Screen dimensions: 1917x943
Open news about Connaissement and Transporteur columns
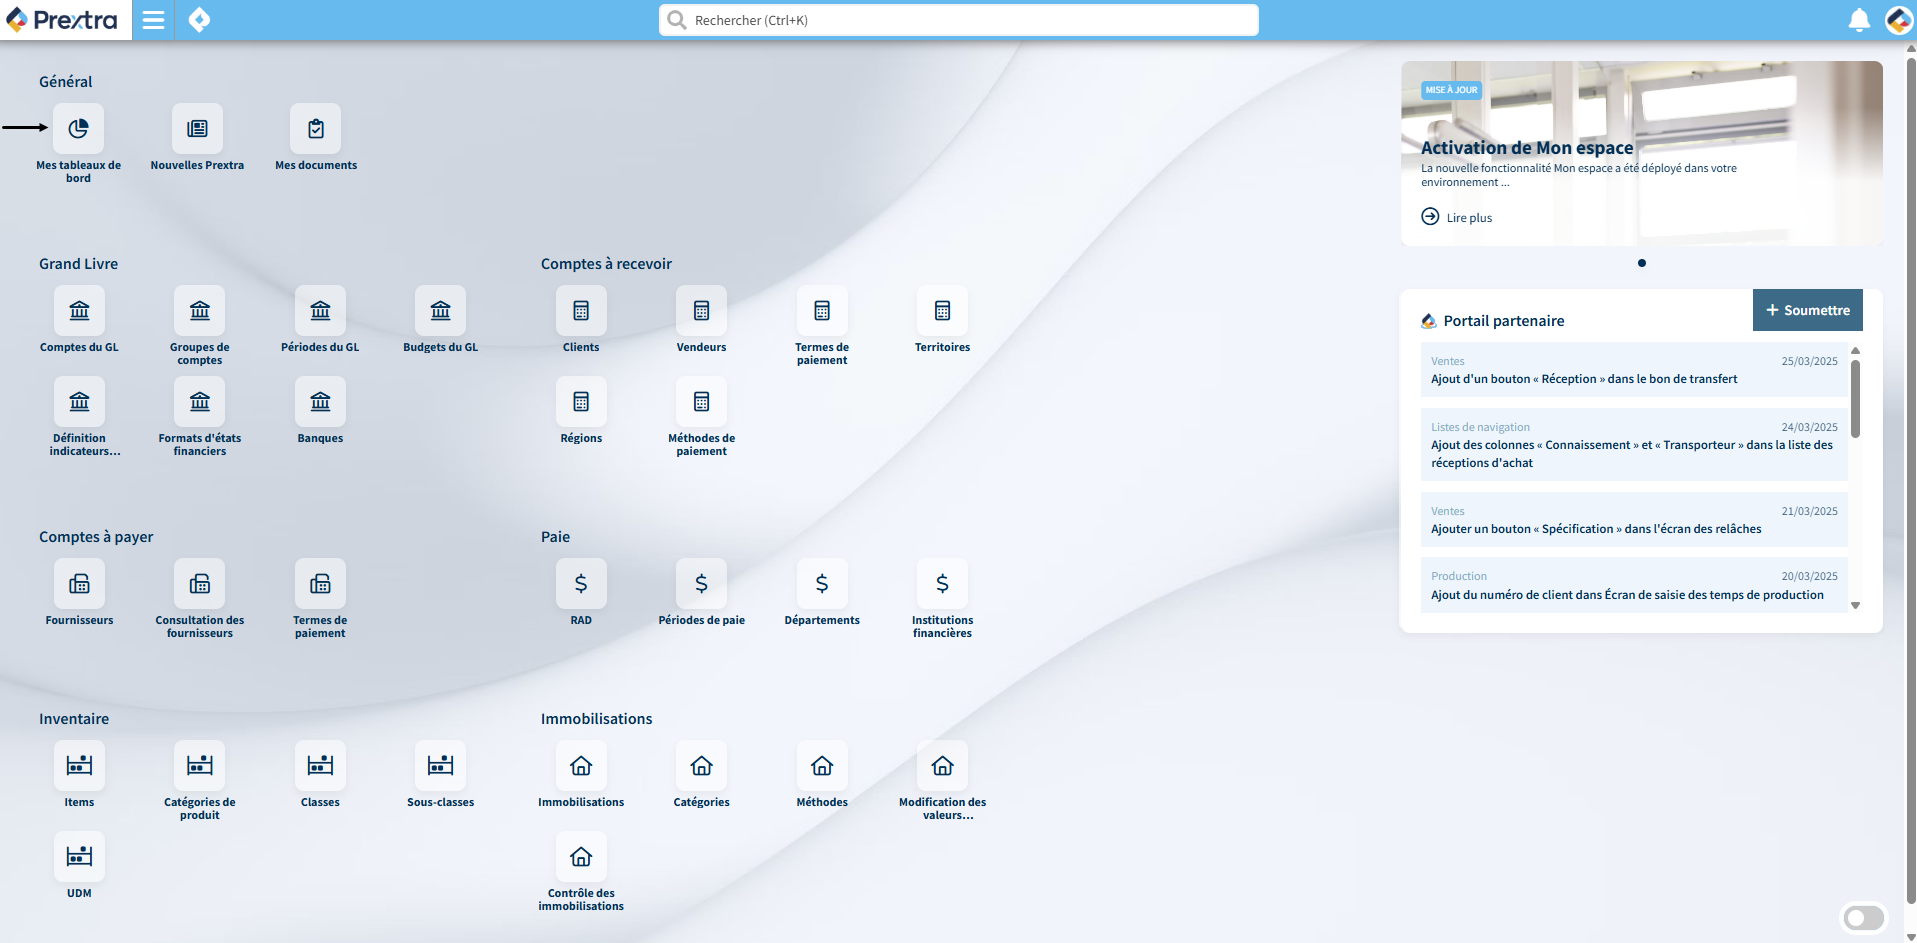(1634, 445)
